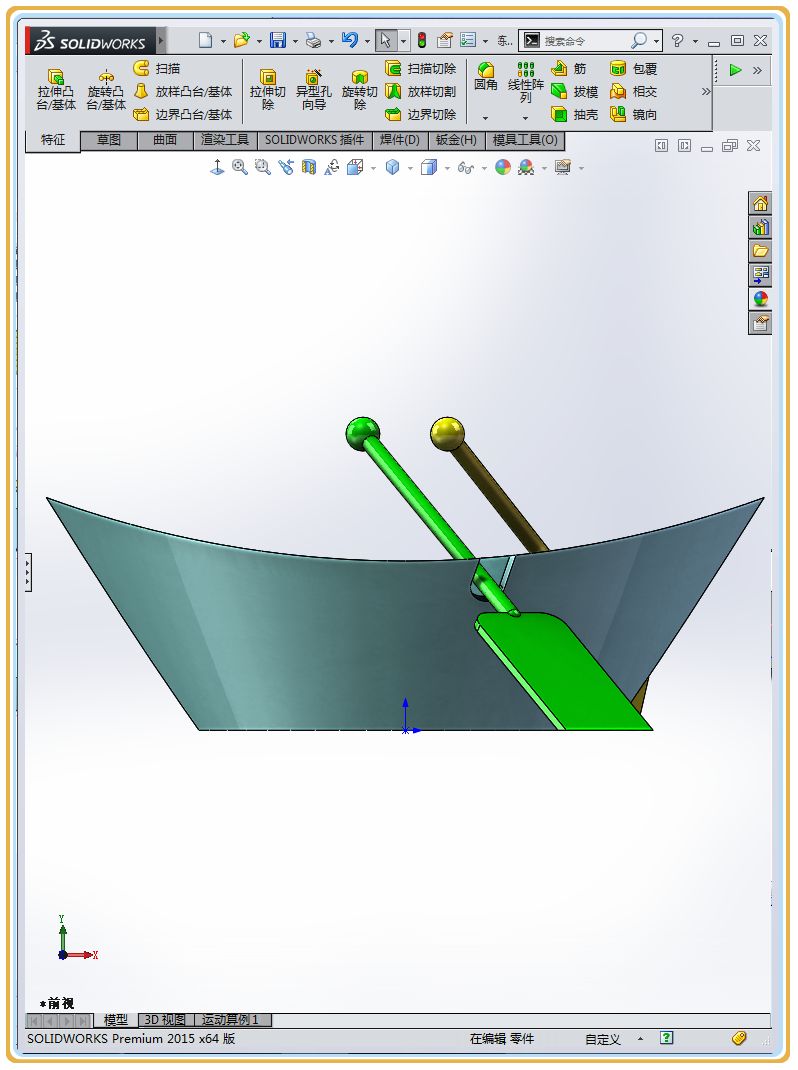Open SOLIDWORKS Resources home icon in task pane
This screenshot has width=798, height=1070.
tap(760, 203)
